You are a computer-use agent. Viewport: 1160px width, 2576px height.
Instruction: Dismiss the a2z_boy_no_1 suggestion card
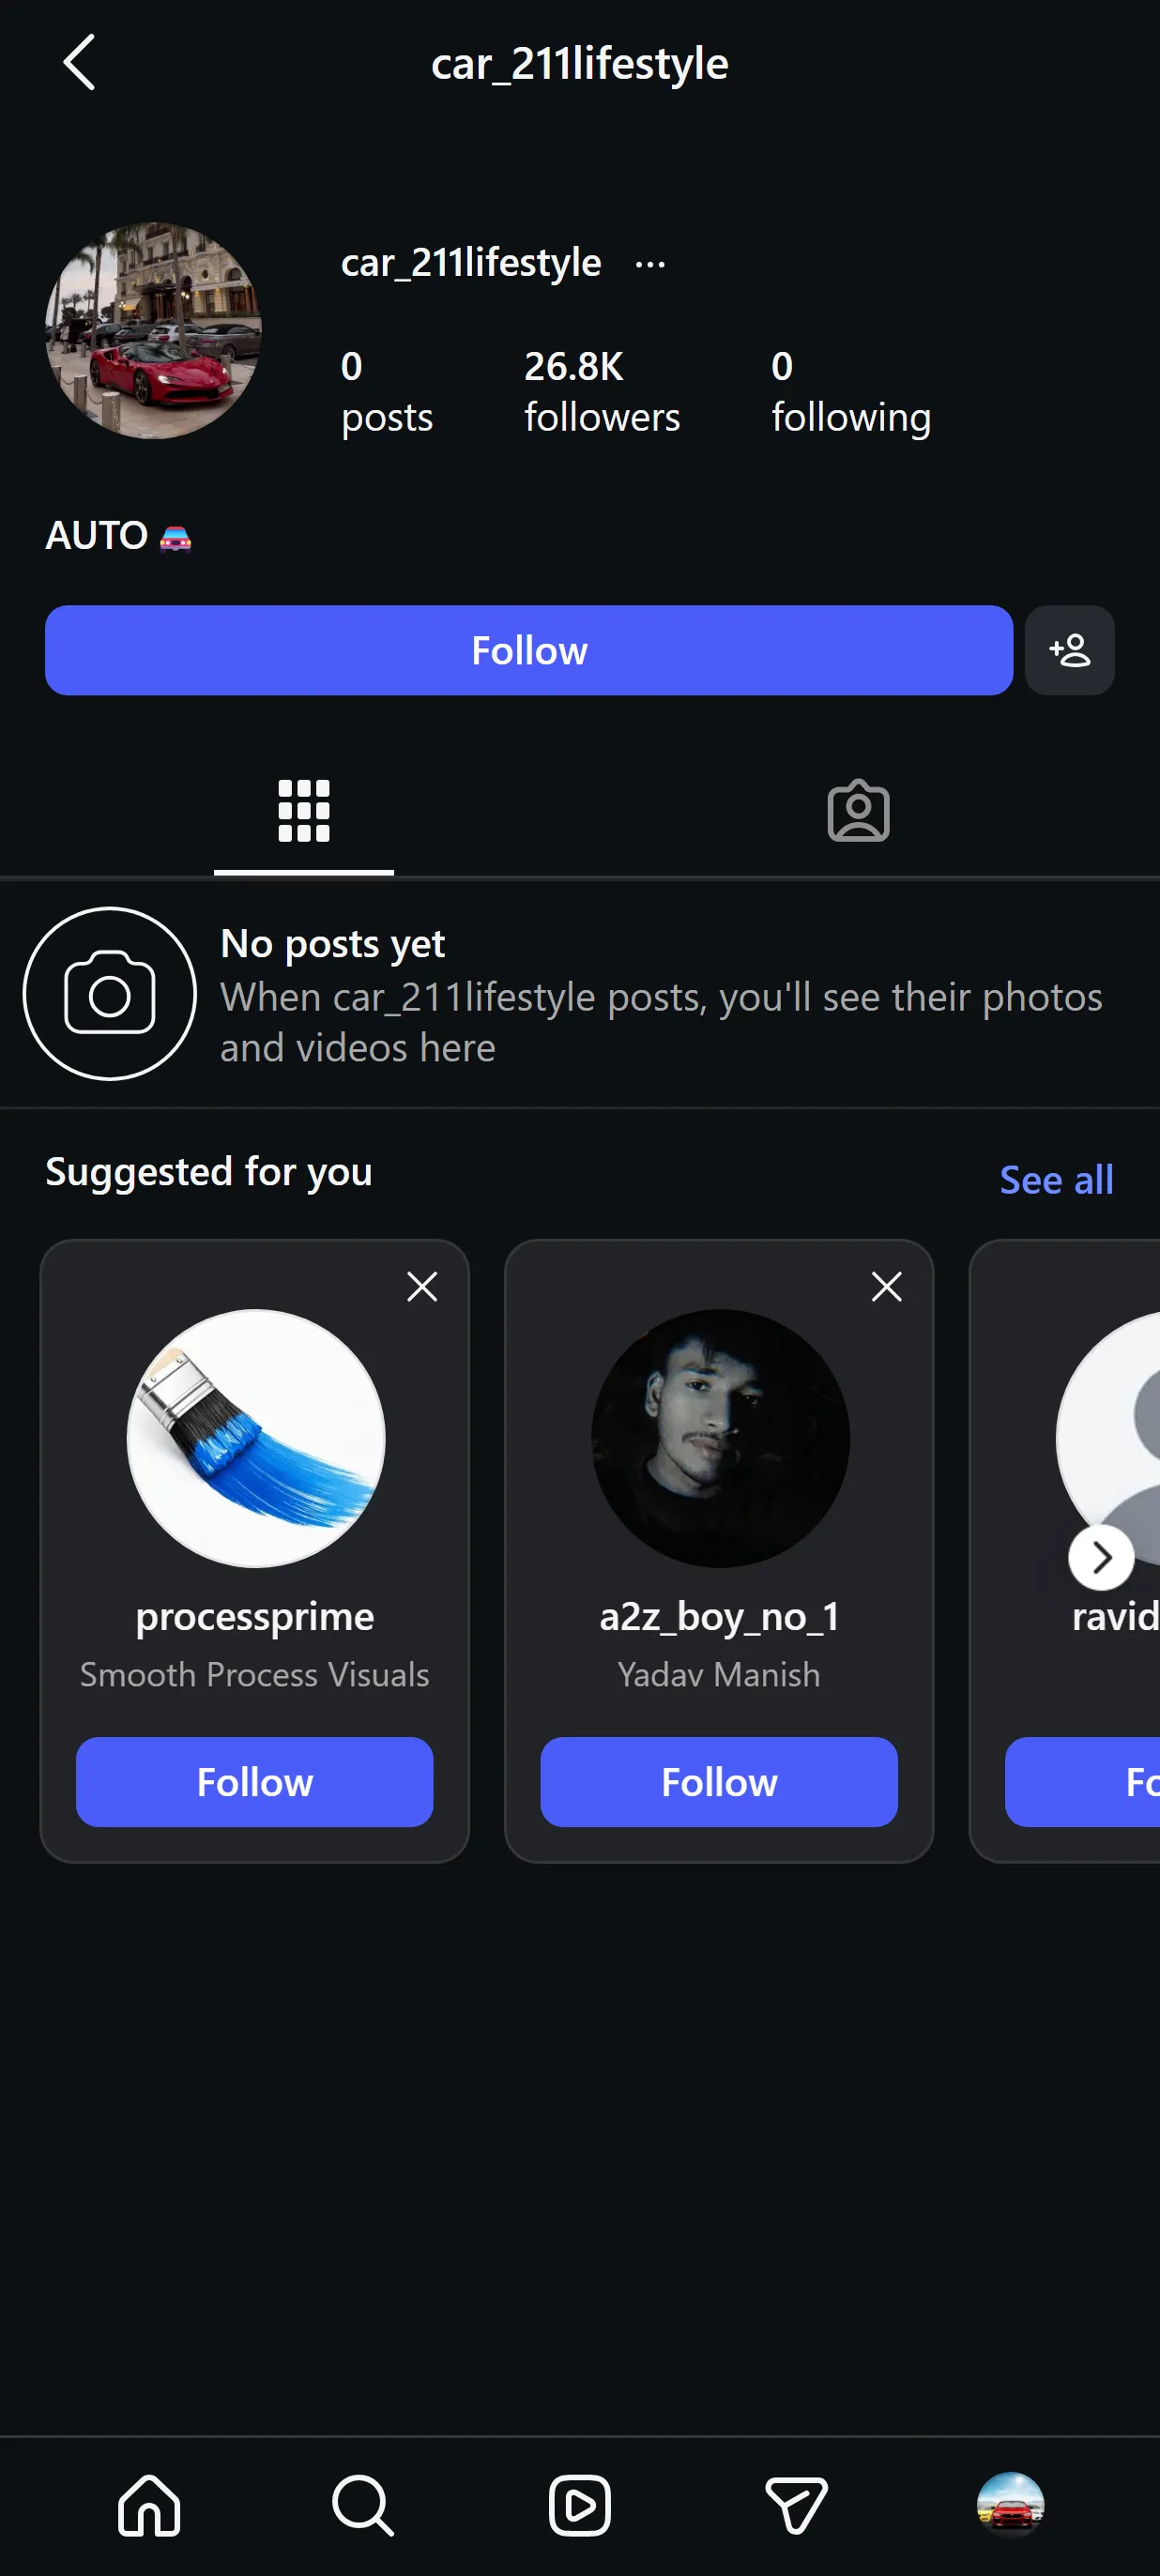pos(887,1287)
